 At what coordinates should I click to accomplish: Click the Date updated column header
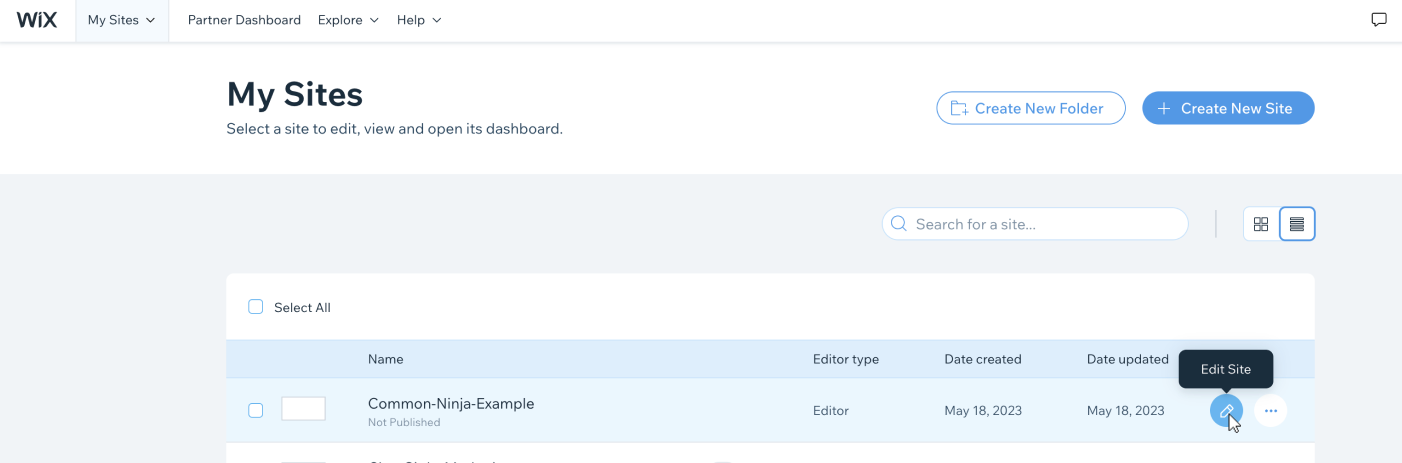(1128, 359)
